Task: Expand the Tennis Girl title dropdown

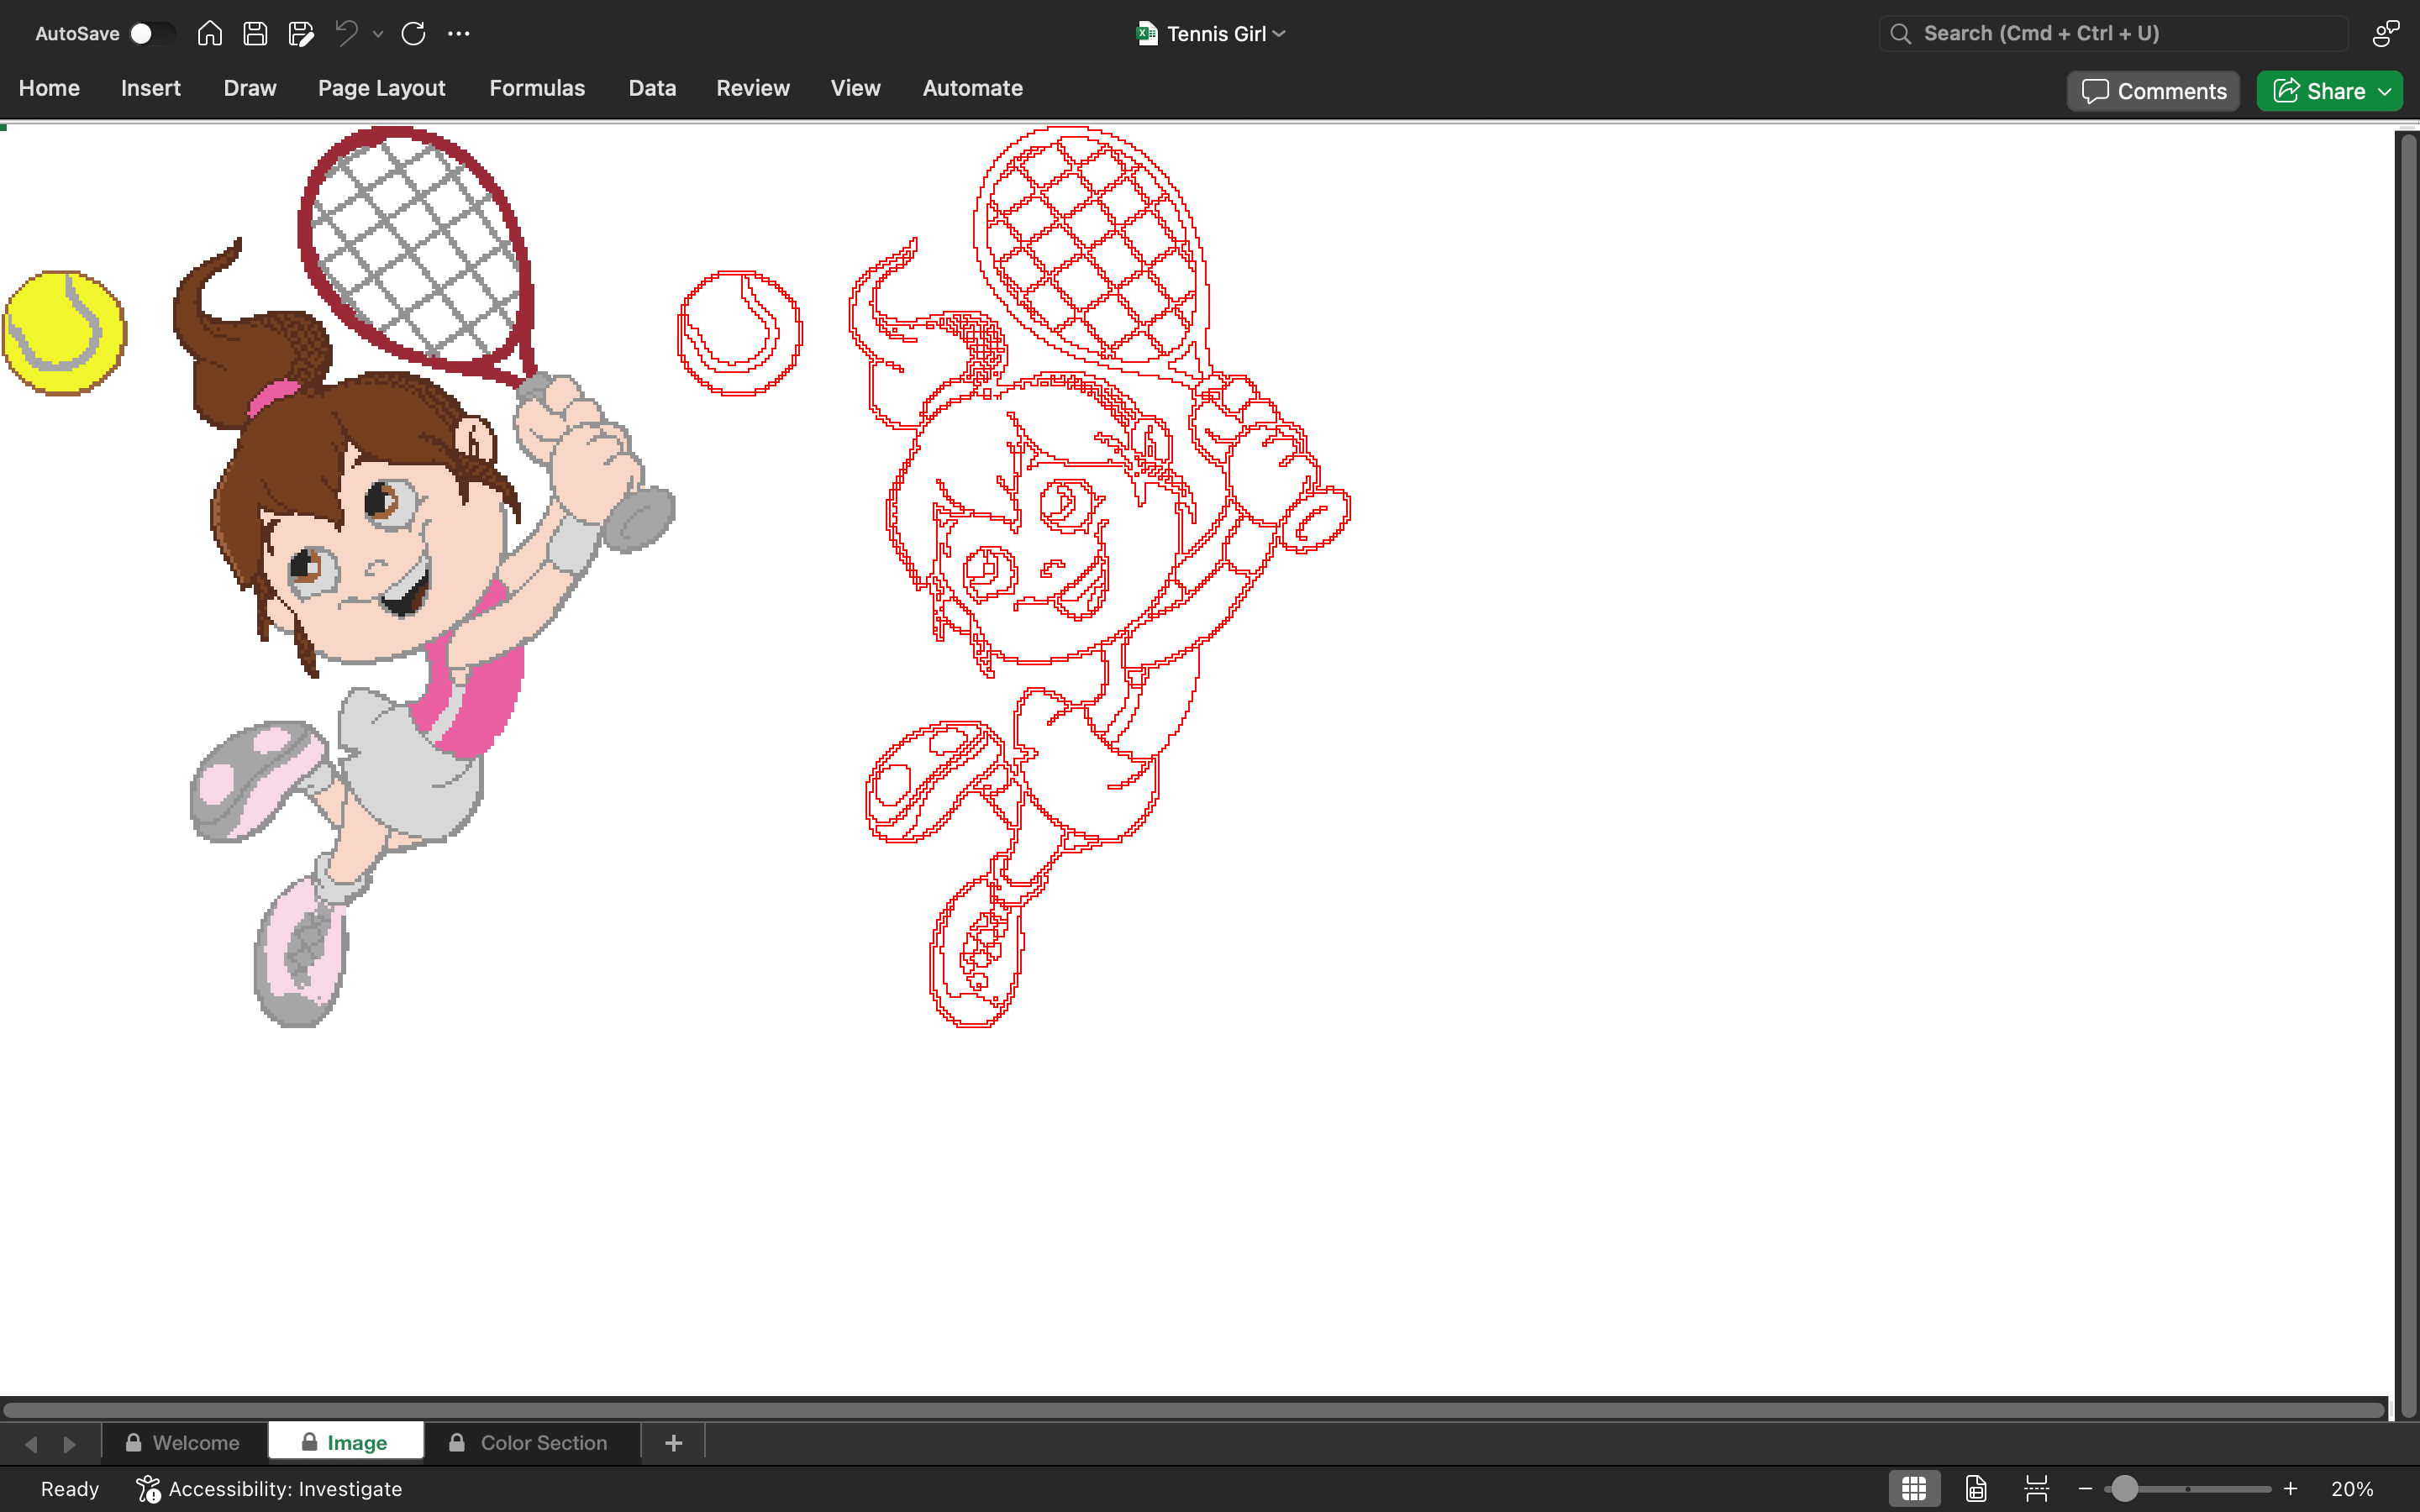Action: (x=1280, y=34)
